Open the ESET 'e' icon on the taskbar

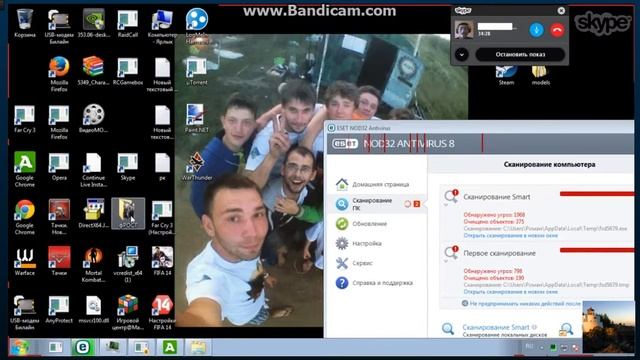click(83, 347)
